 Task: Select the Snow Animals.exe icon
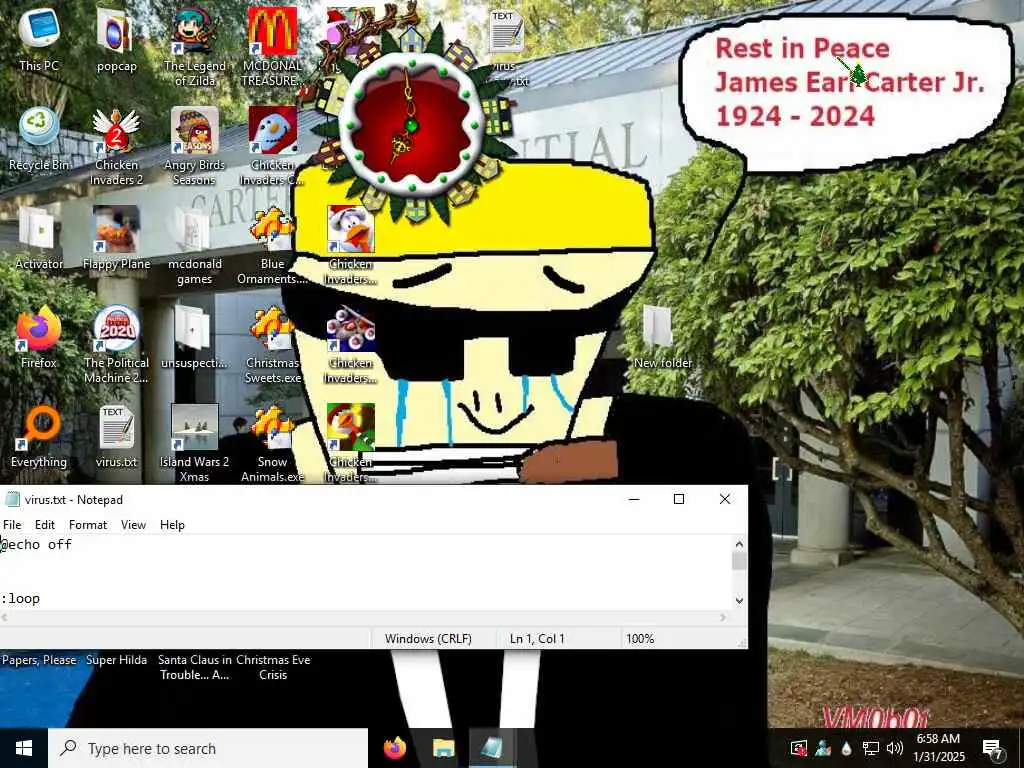[272, 443]
